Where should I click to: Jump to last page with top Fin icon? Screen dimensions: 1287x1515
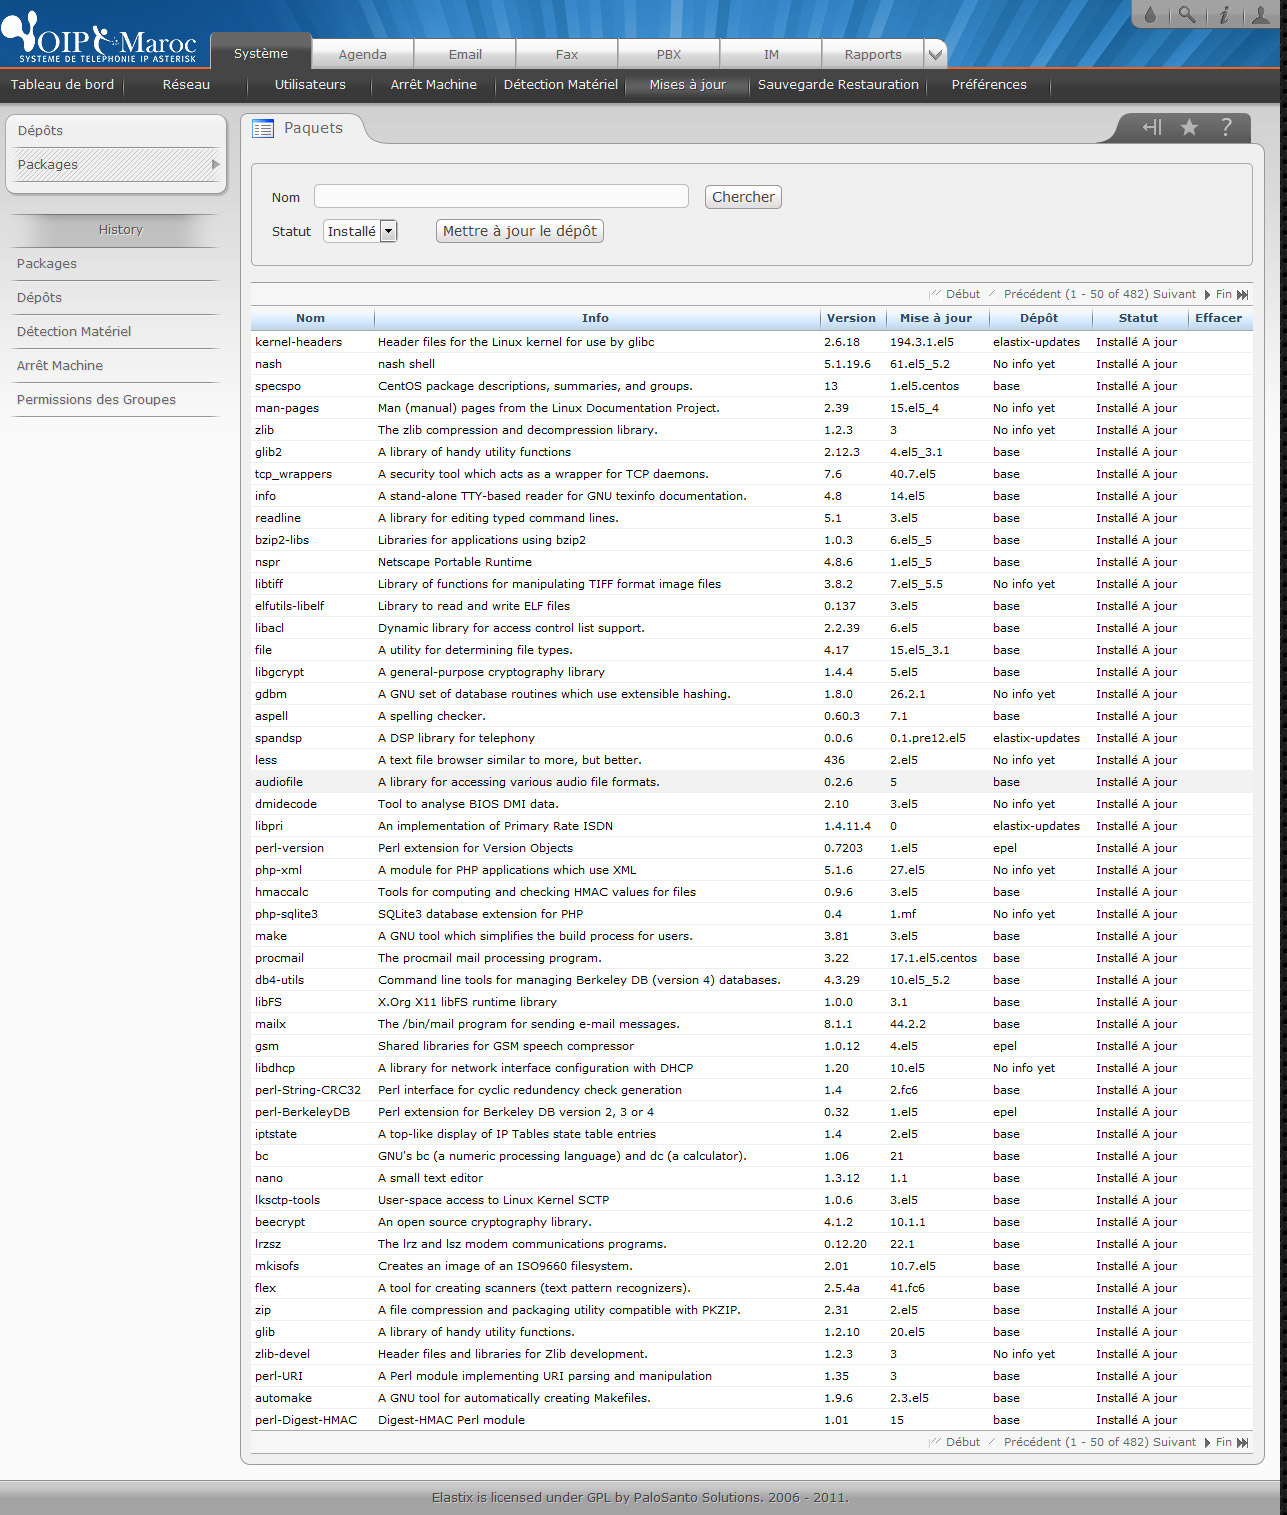1242,294
